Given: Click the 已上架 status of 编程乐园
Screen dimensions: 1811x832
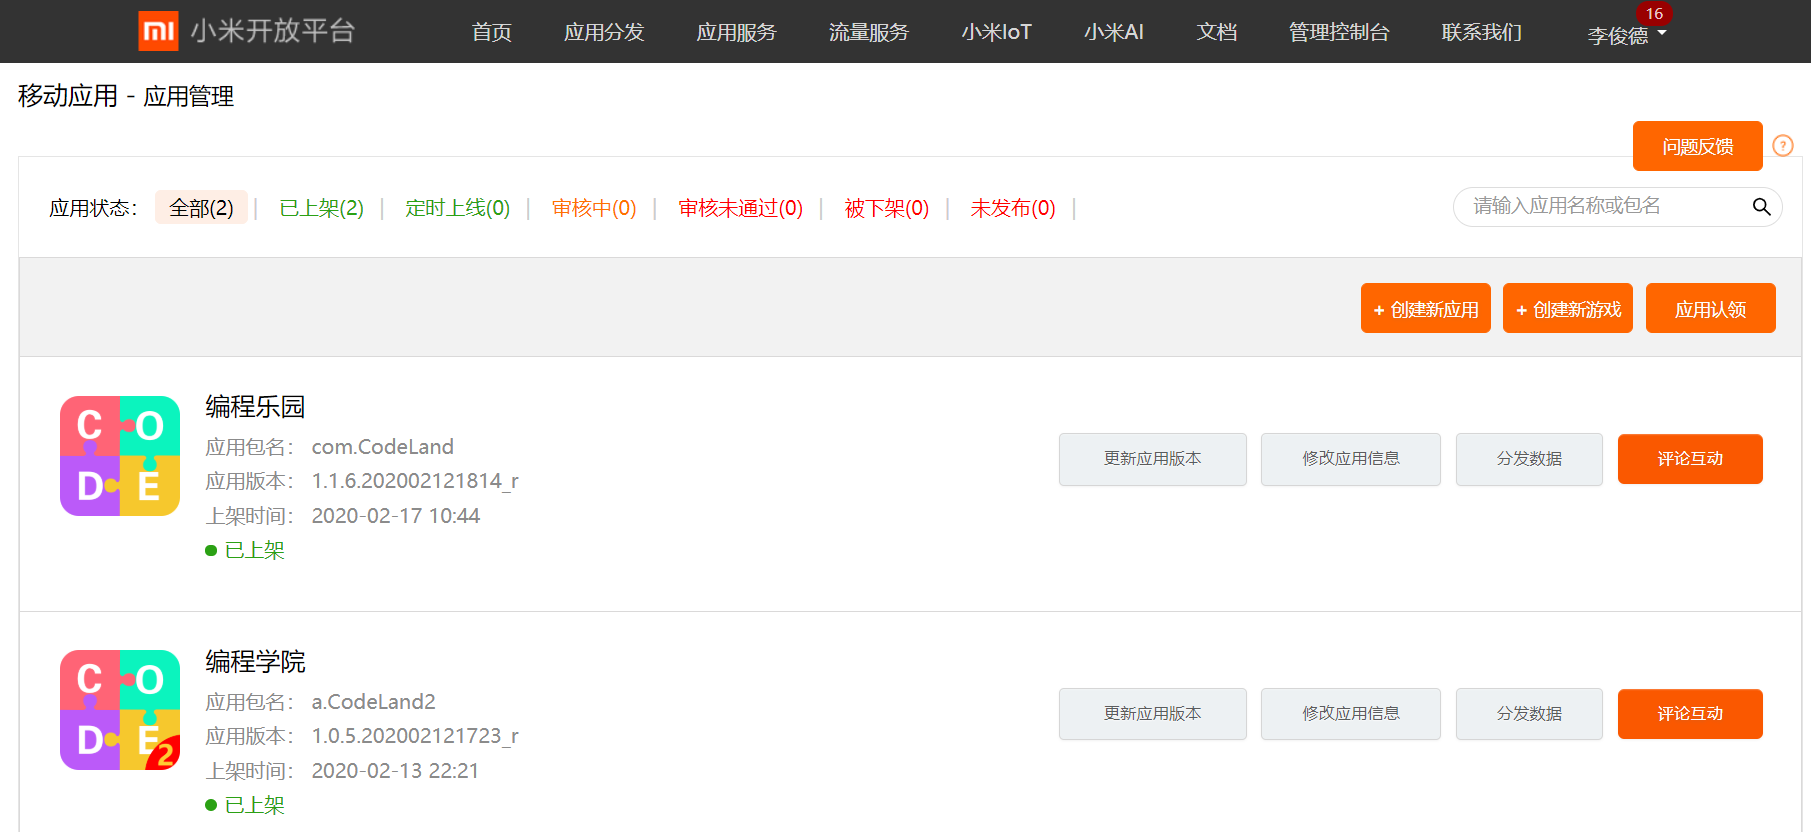Looking at the screenshot, I should (245, 550).
